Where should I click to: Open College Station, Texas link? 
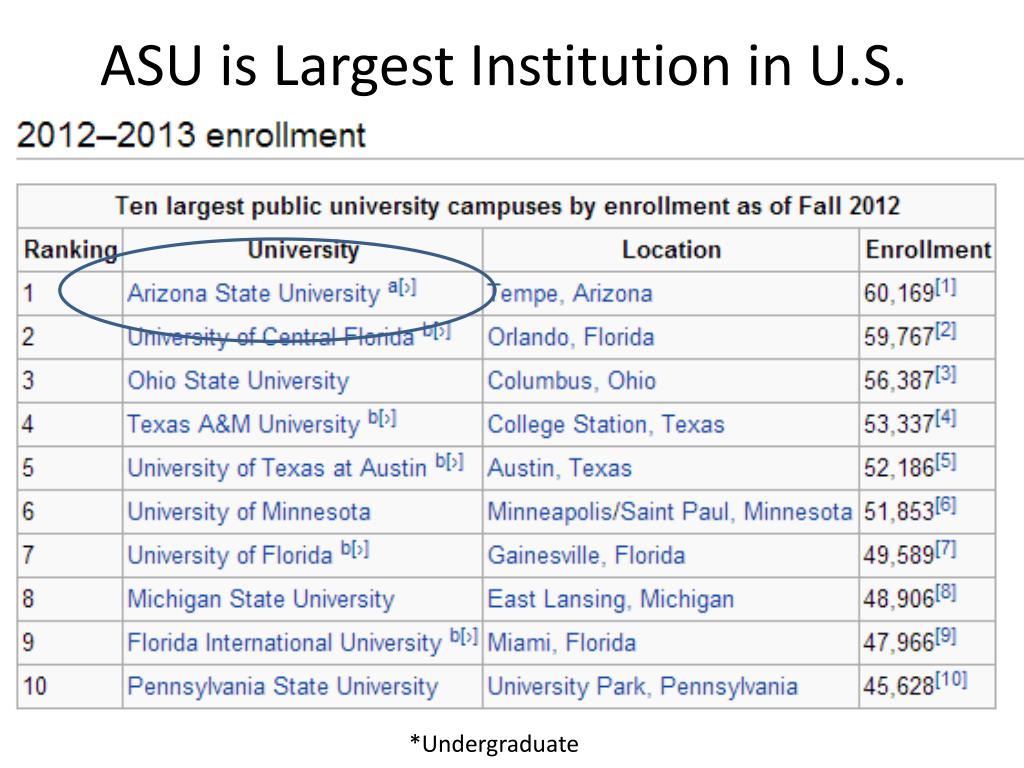point(606,424)
